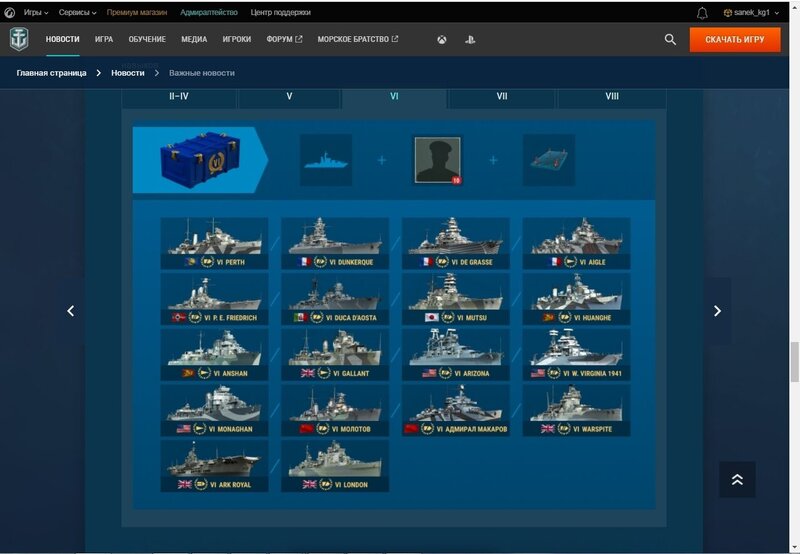This screenshot has height=554, width=800.
Task: Switch to the VI tier tab
Action: 394,97
